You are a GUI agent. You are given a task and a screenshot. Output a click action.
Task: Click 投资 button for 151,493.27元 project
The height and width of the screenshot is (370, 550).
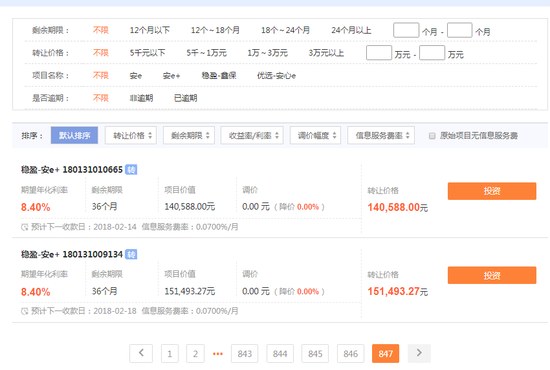(x=492, y=276)
